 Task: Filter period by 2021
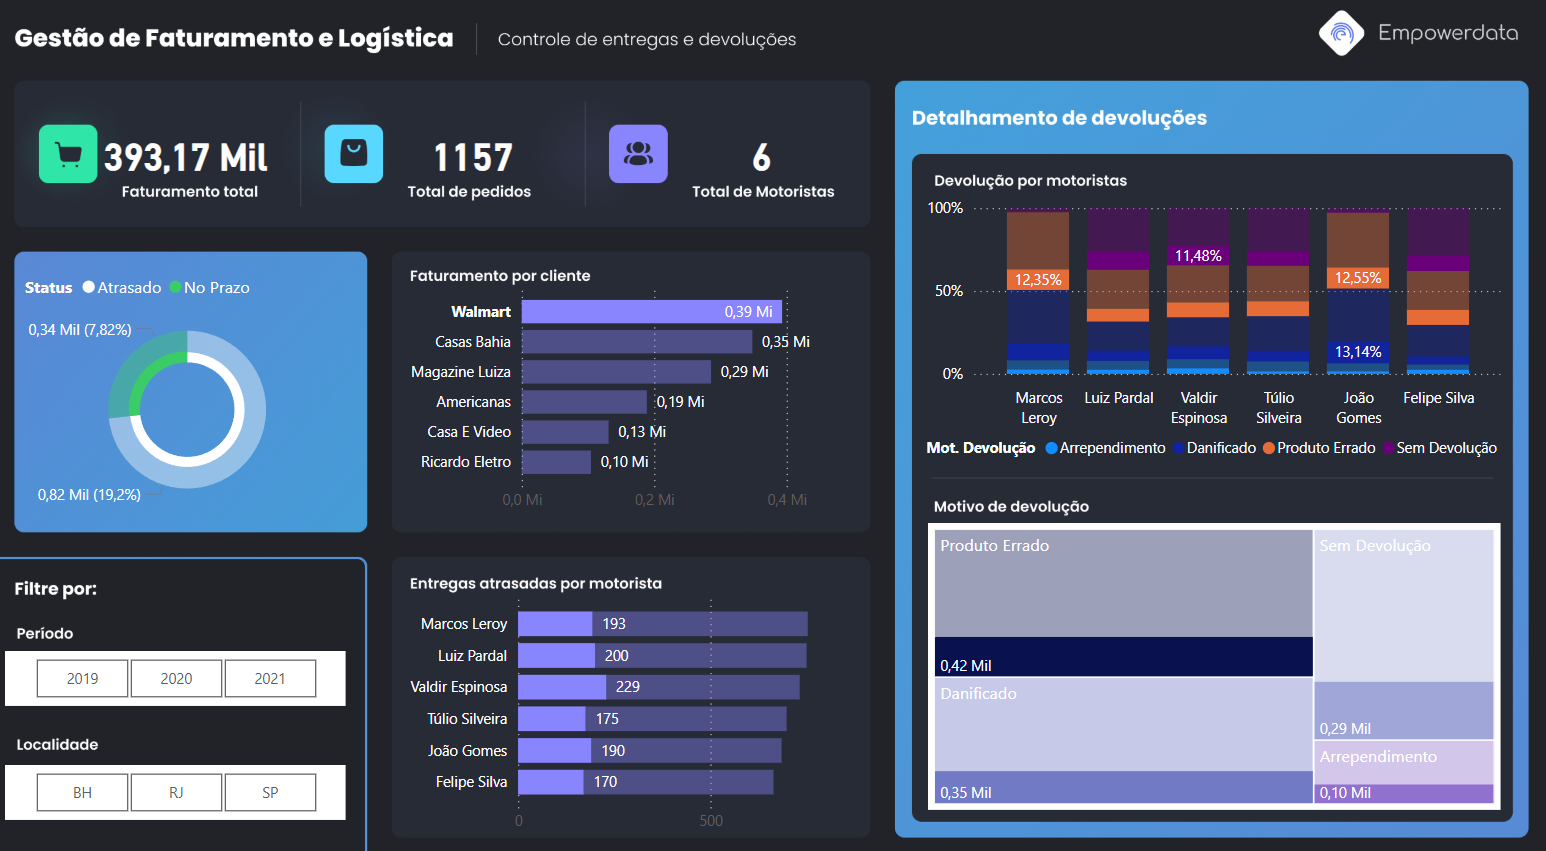point(270,678)
